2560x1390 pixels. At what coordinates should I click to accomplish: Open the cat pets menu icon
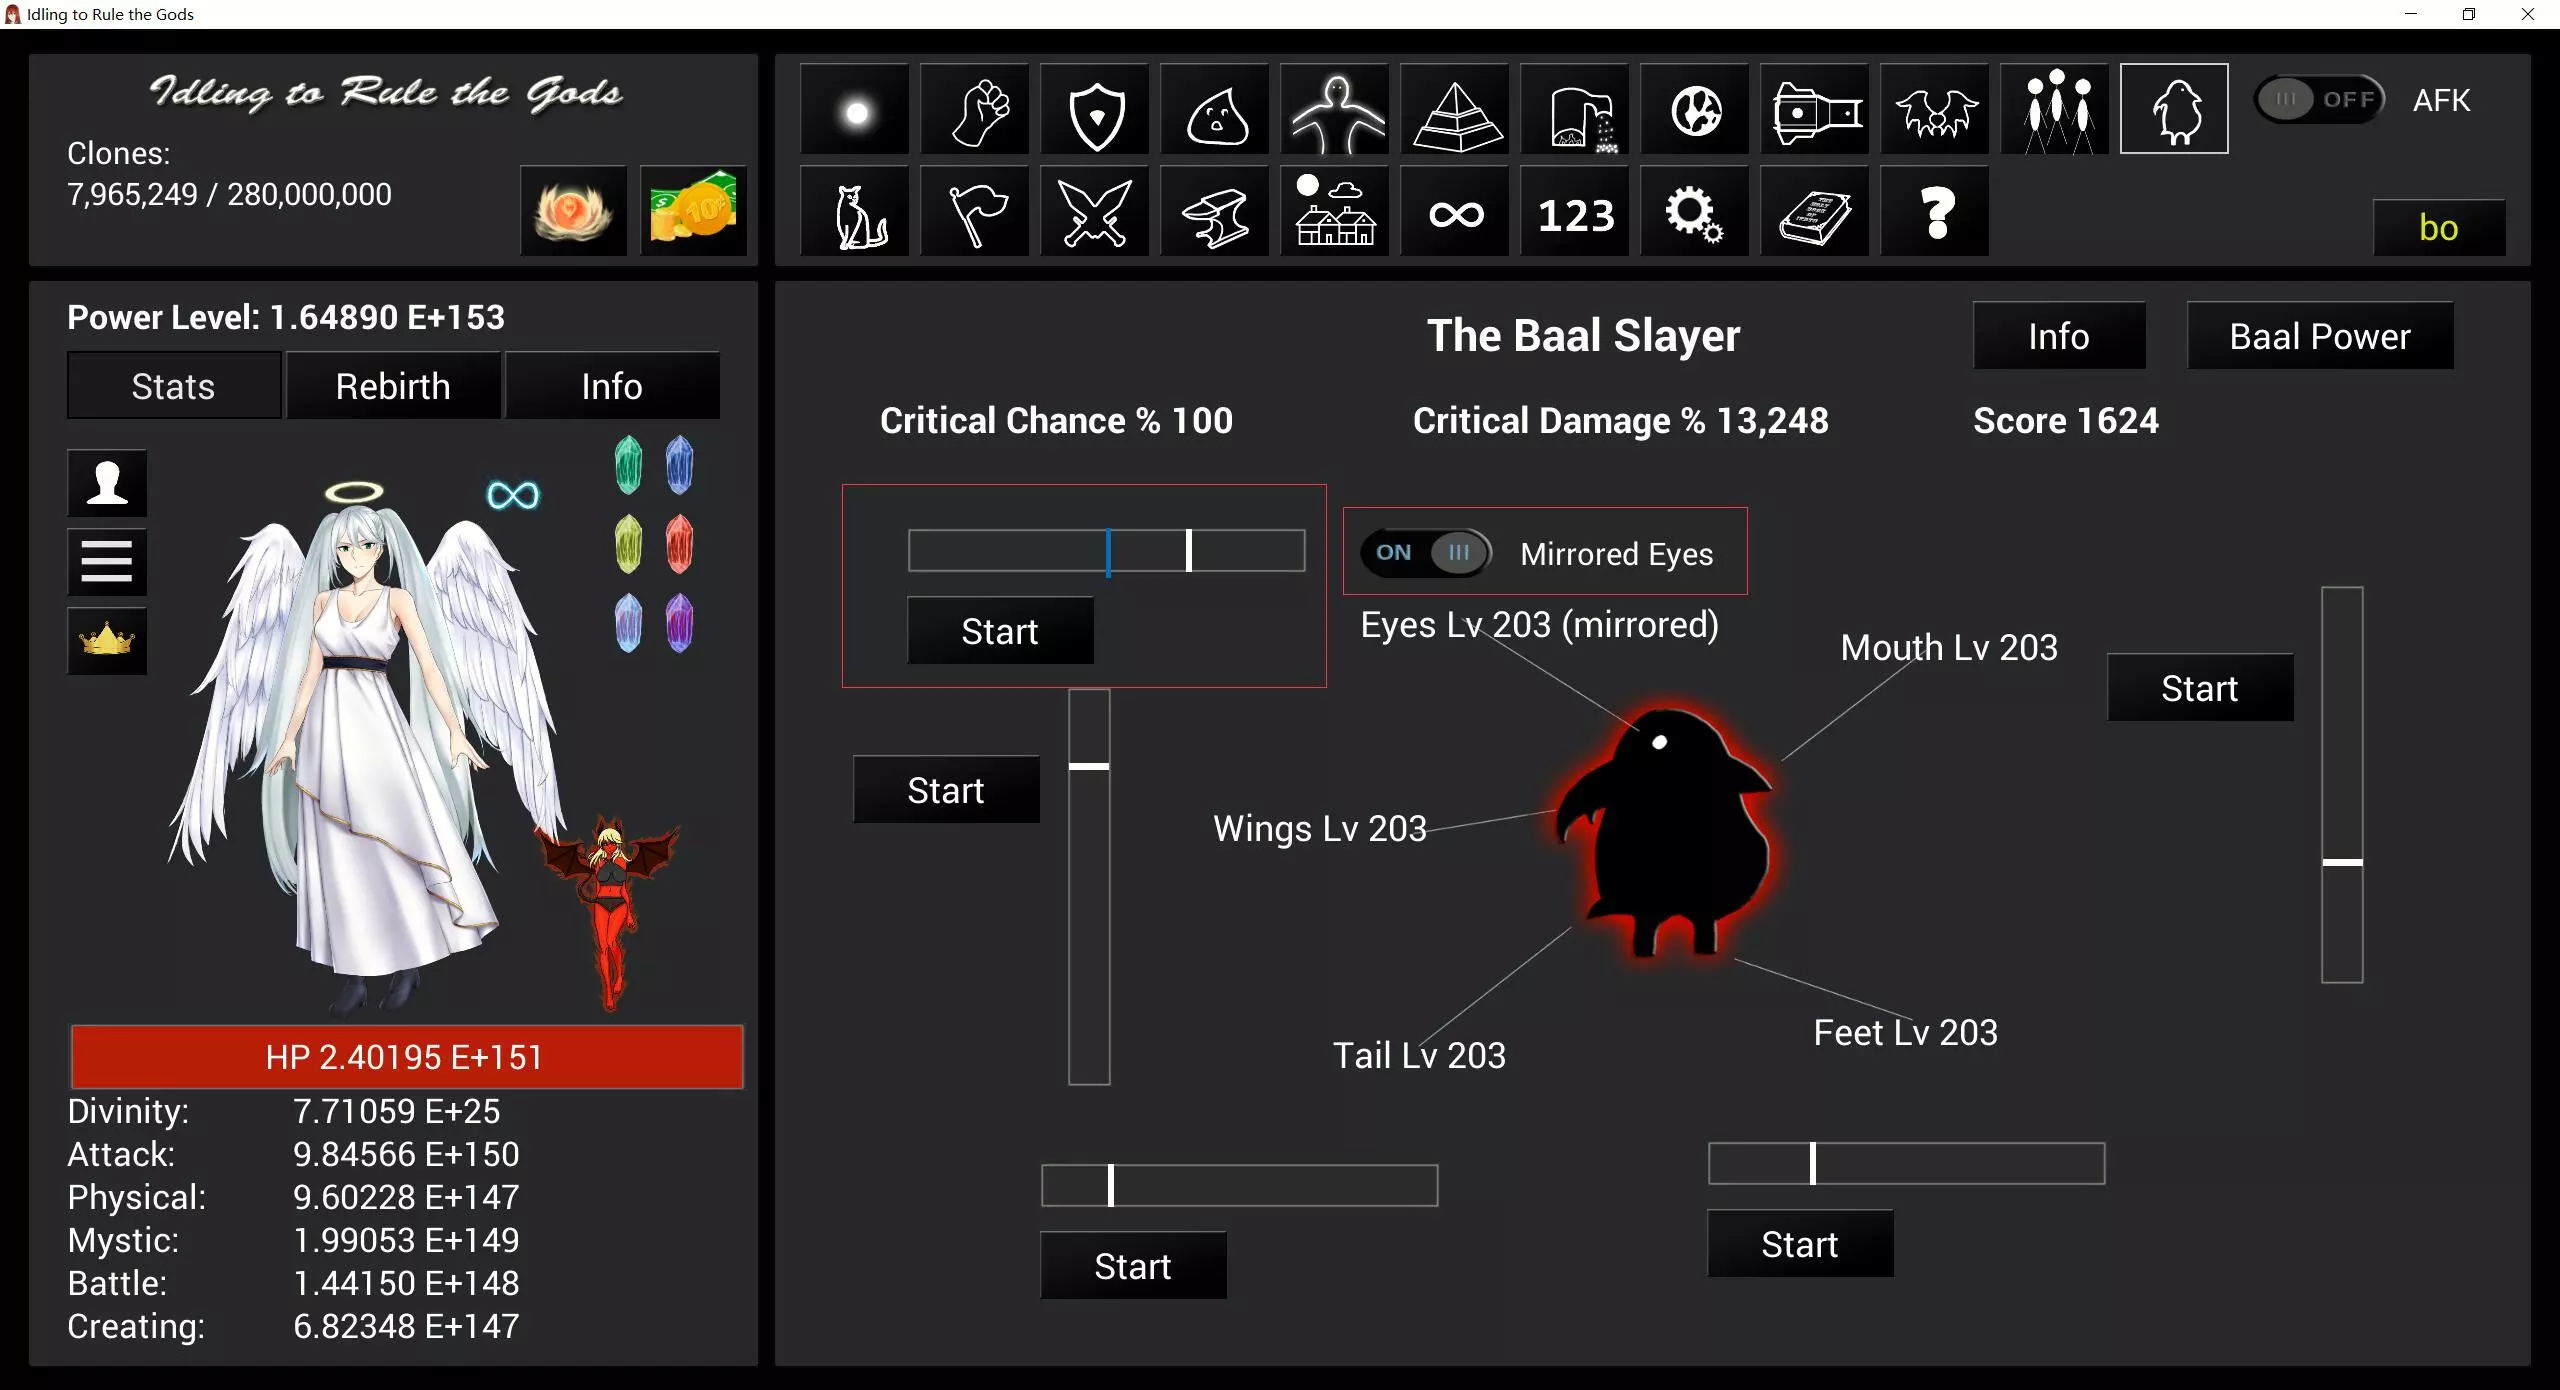857,212
